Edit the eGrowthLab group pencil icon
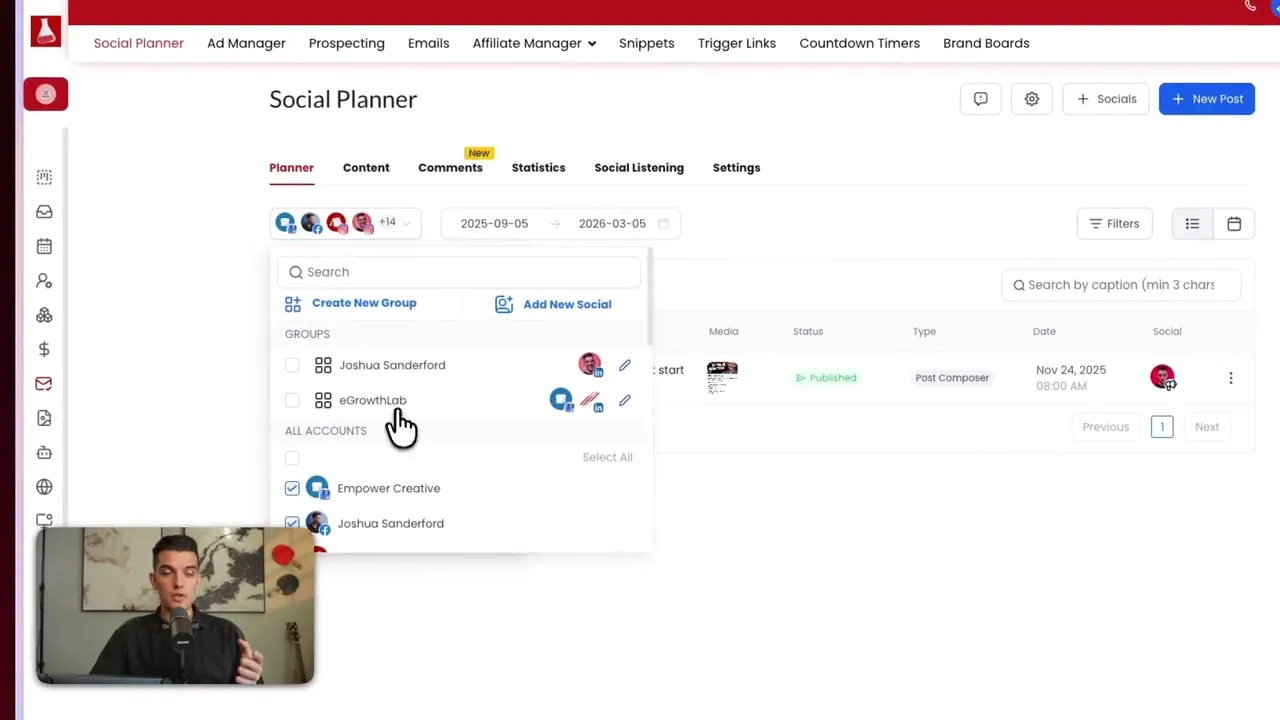 tap(625, 400)
